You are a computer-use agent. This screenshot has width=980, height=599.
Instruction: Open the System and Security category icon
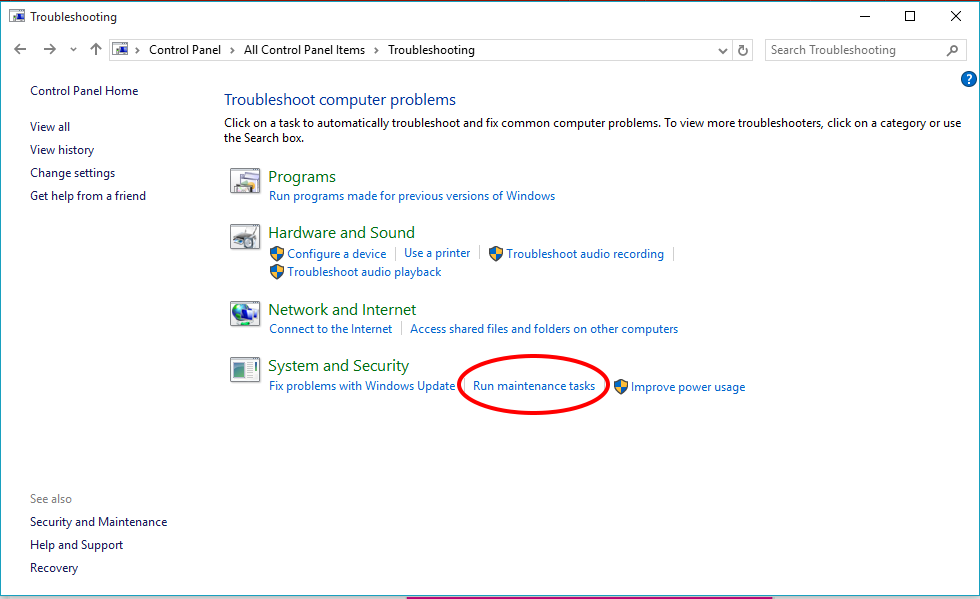(245, 370)
